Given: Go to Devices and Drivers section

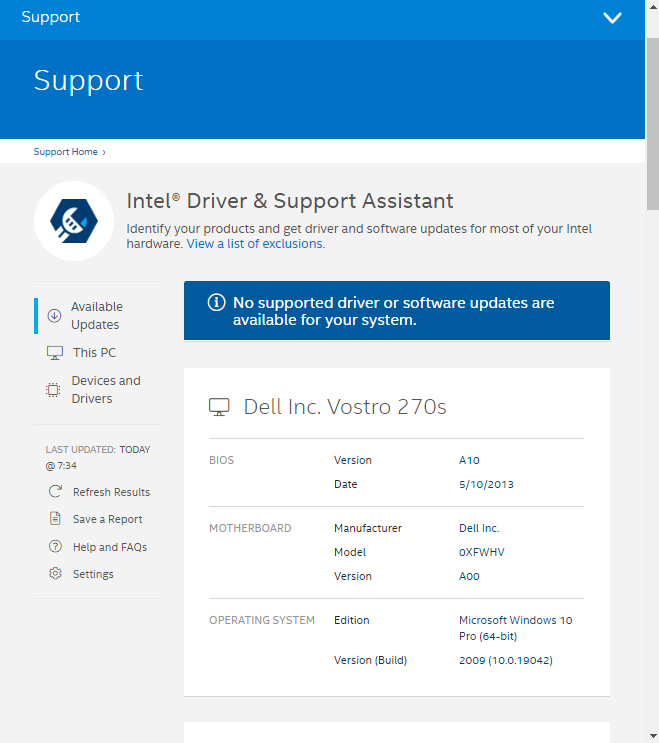Looking at the screenshot, I should [x=106, y=390].
